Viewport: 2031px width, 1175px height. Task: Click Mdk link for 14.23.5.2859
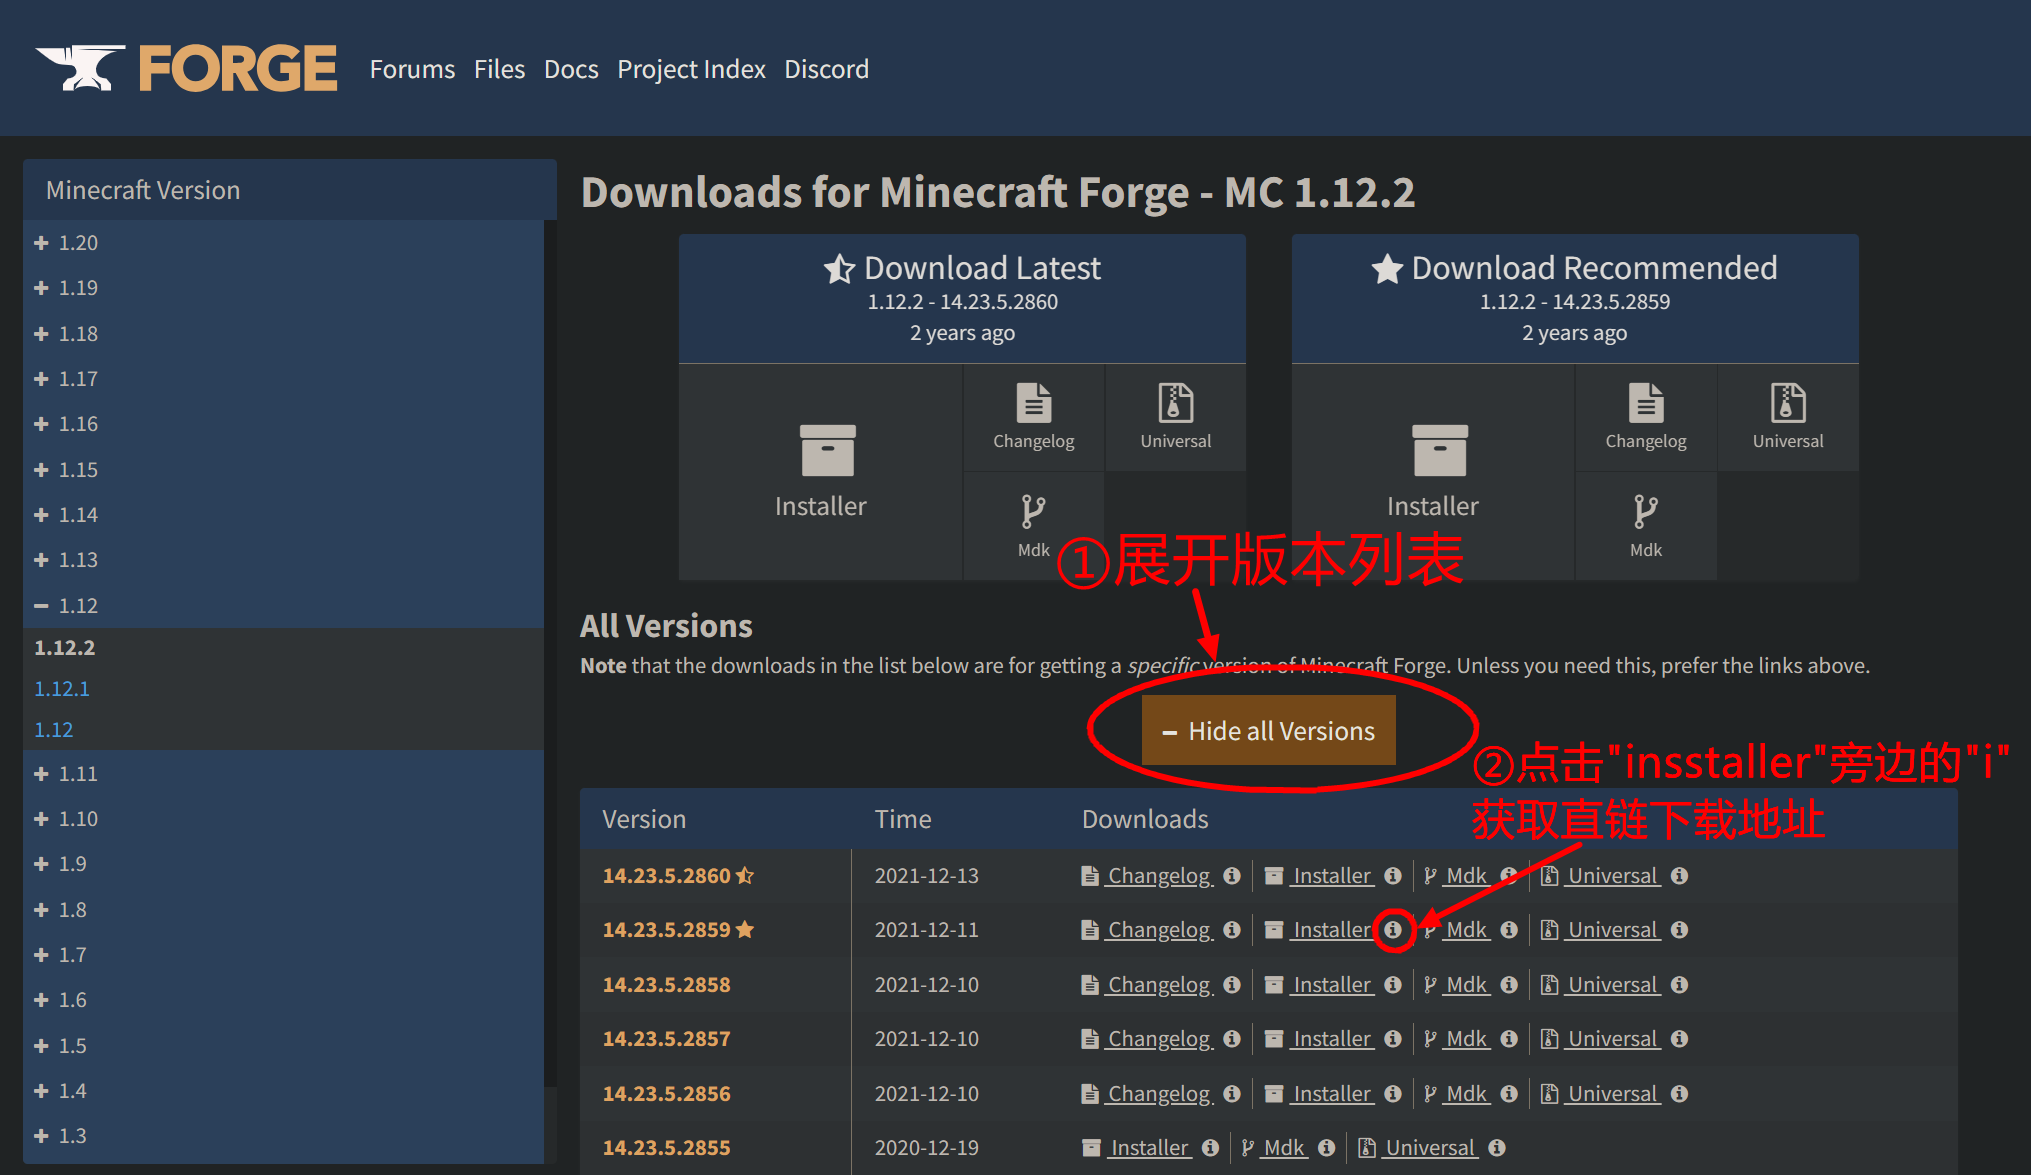click(x=1467, y=930)
